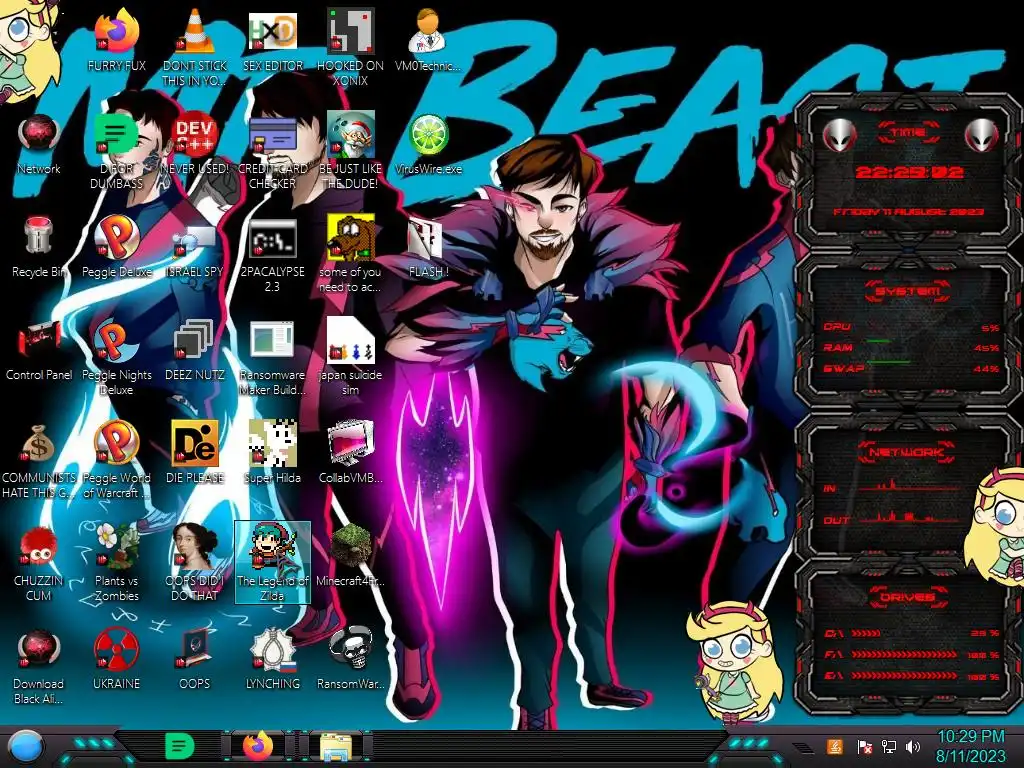The width and height of the screenshot is (1024, 768).
Task: Click the orange tray application icon
Action: (835, 746)
